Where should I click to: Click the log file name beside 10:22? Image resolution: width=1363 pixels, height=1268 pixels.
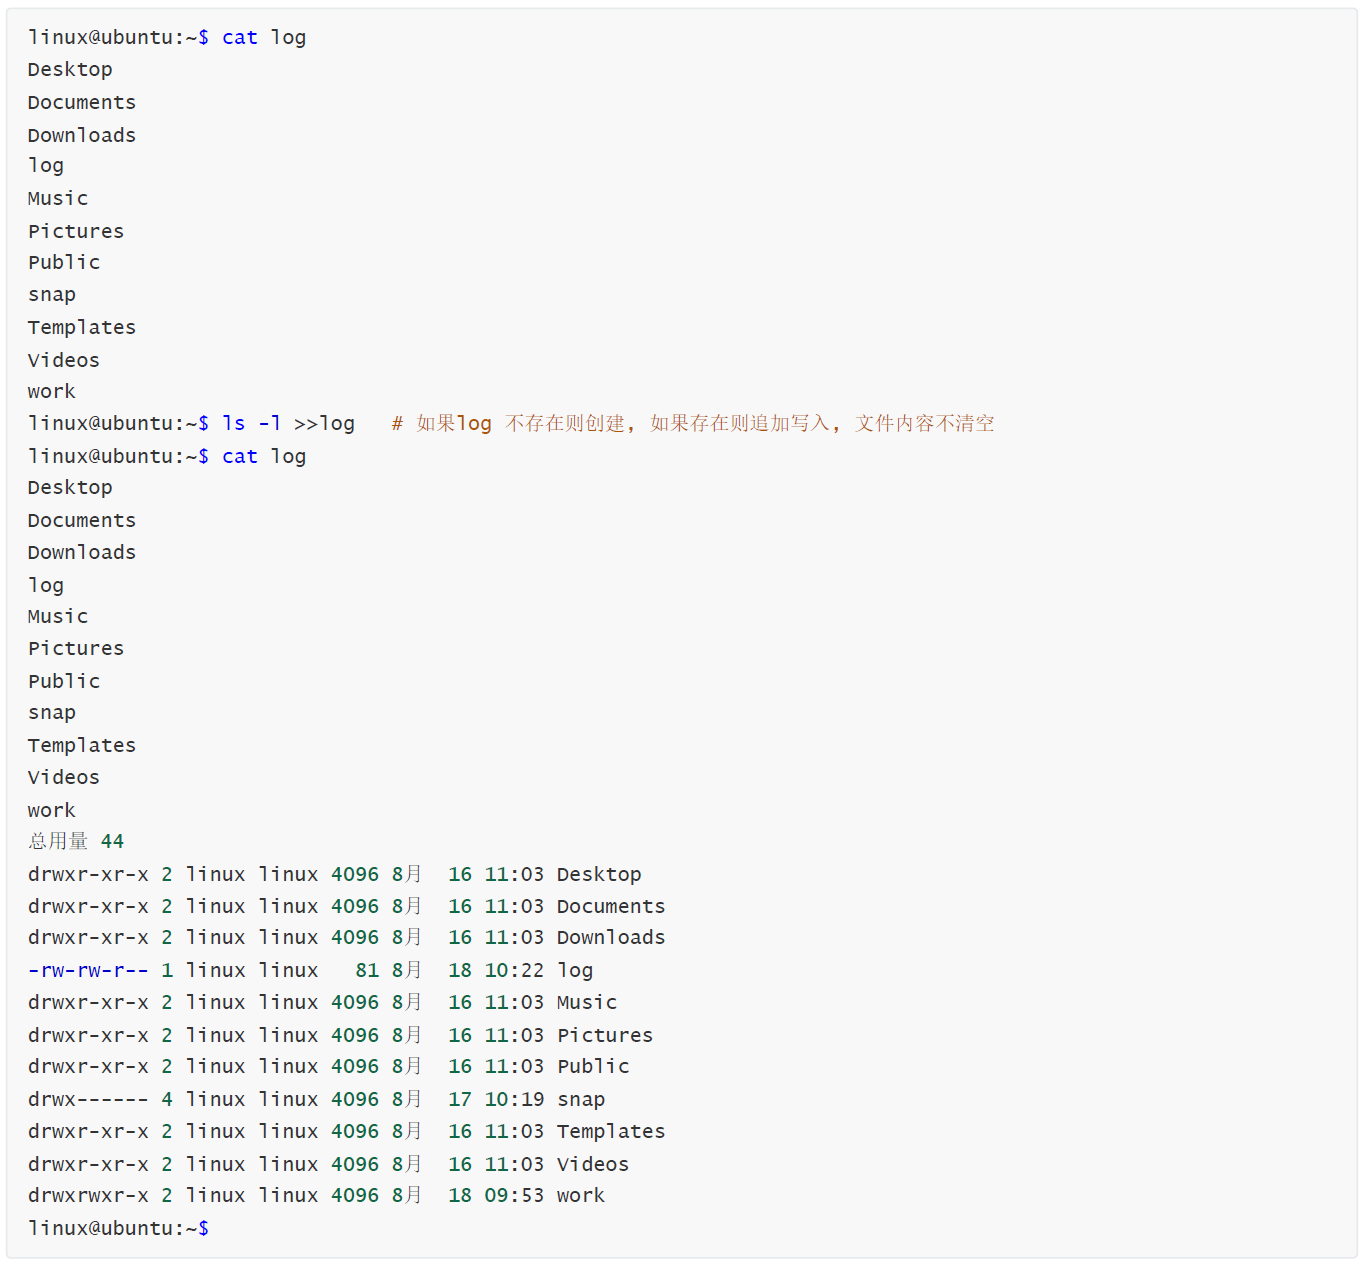(575, 971)
